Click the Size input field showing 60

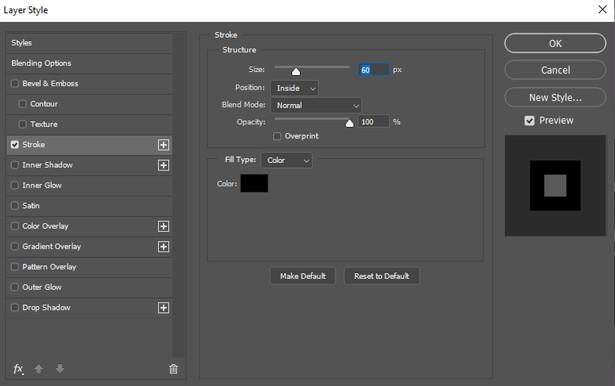(x=373, y=70)
